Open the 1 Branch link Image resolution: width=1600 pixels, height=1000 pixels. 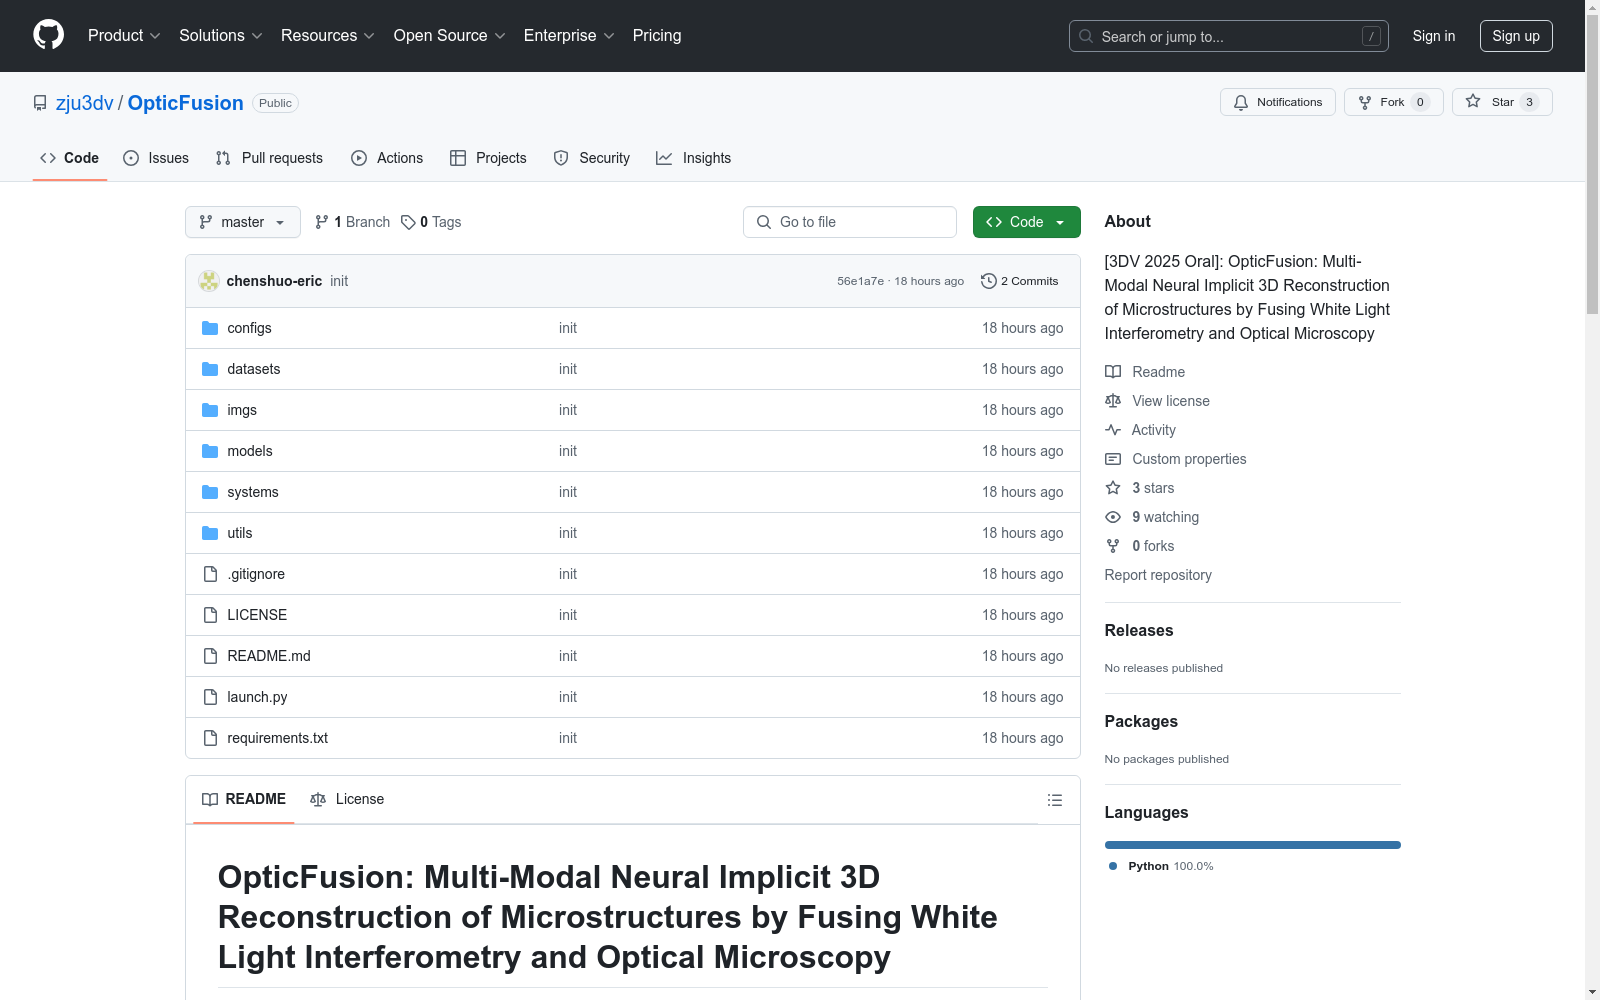[x=352, y=222]
